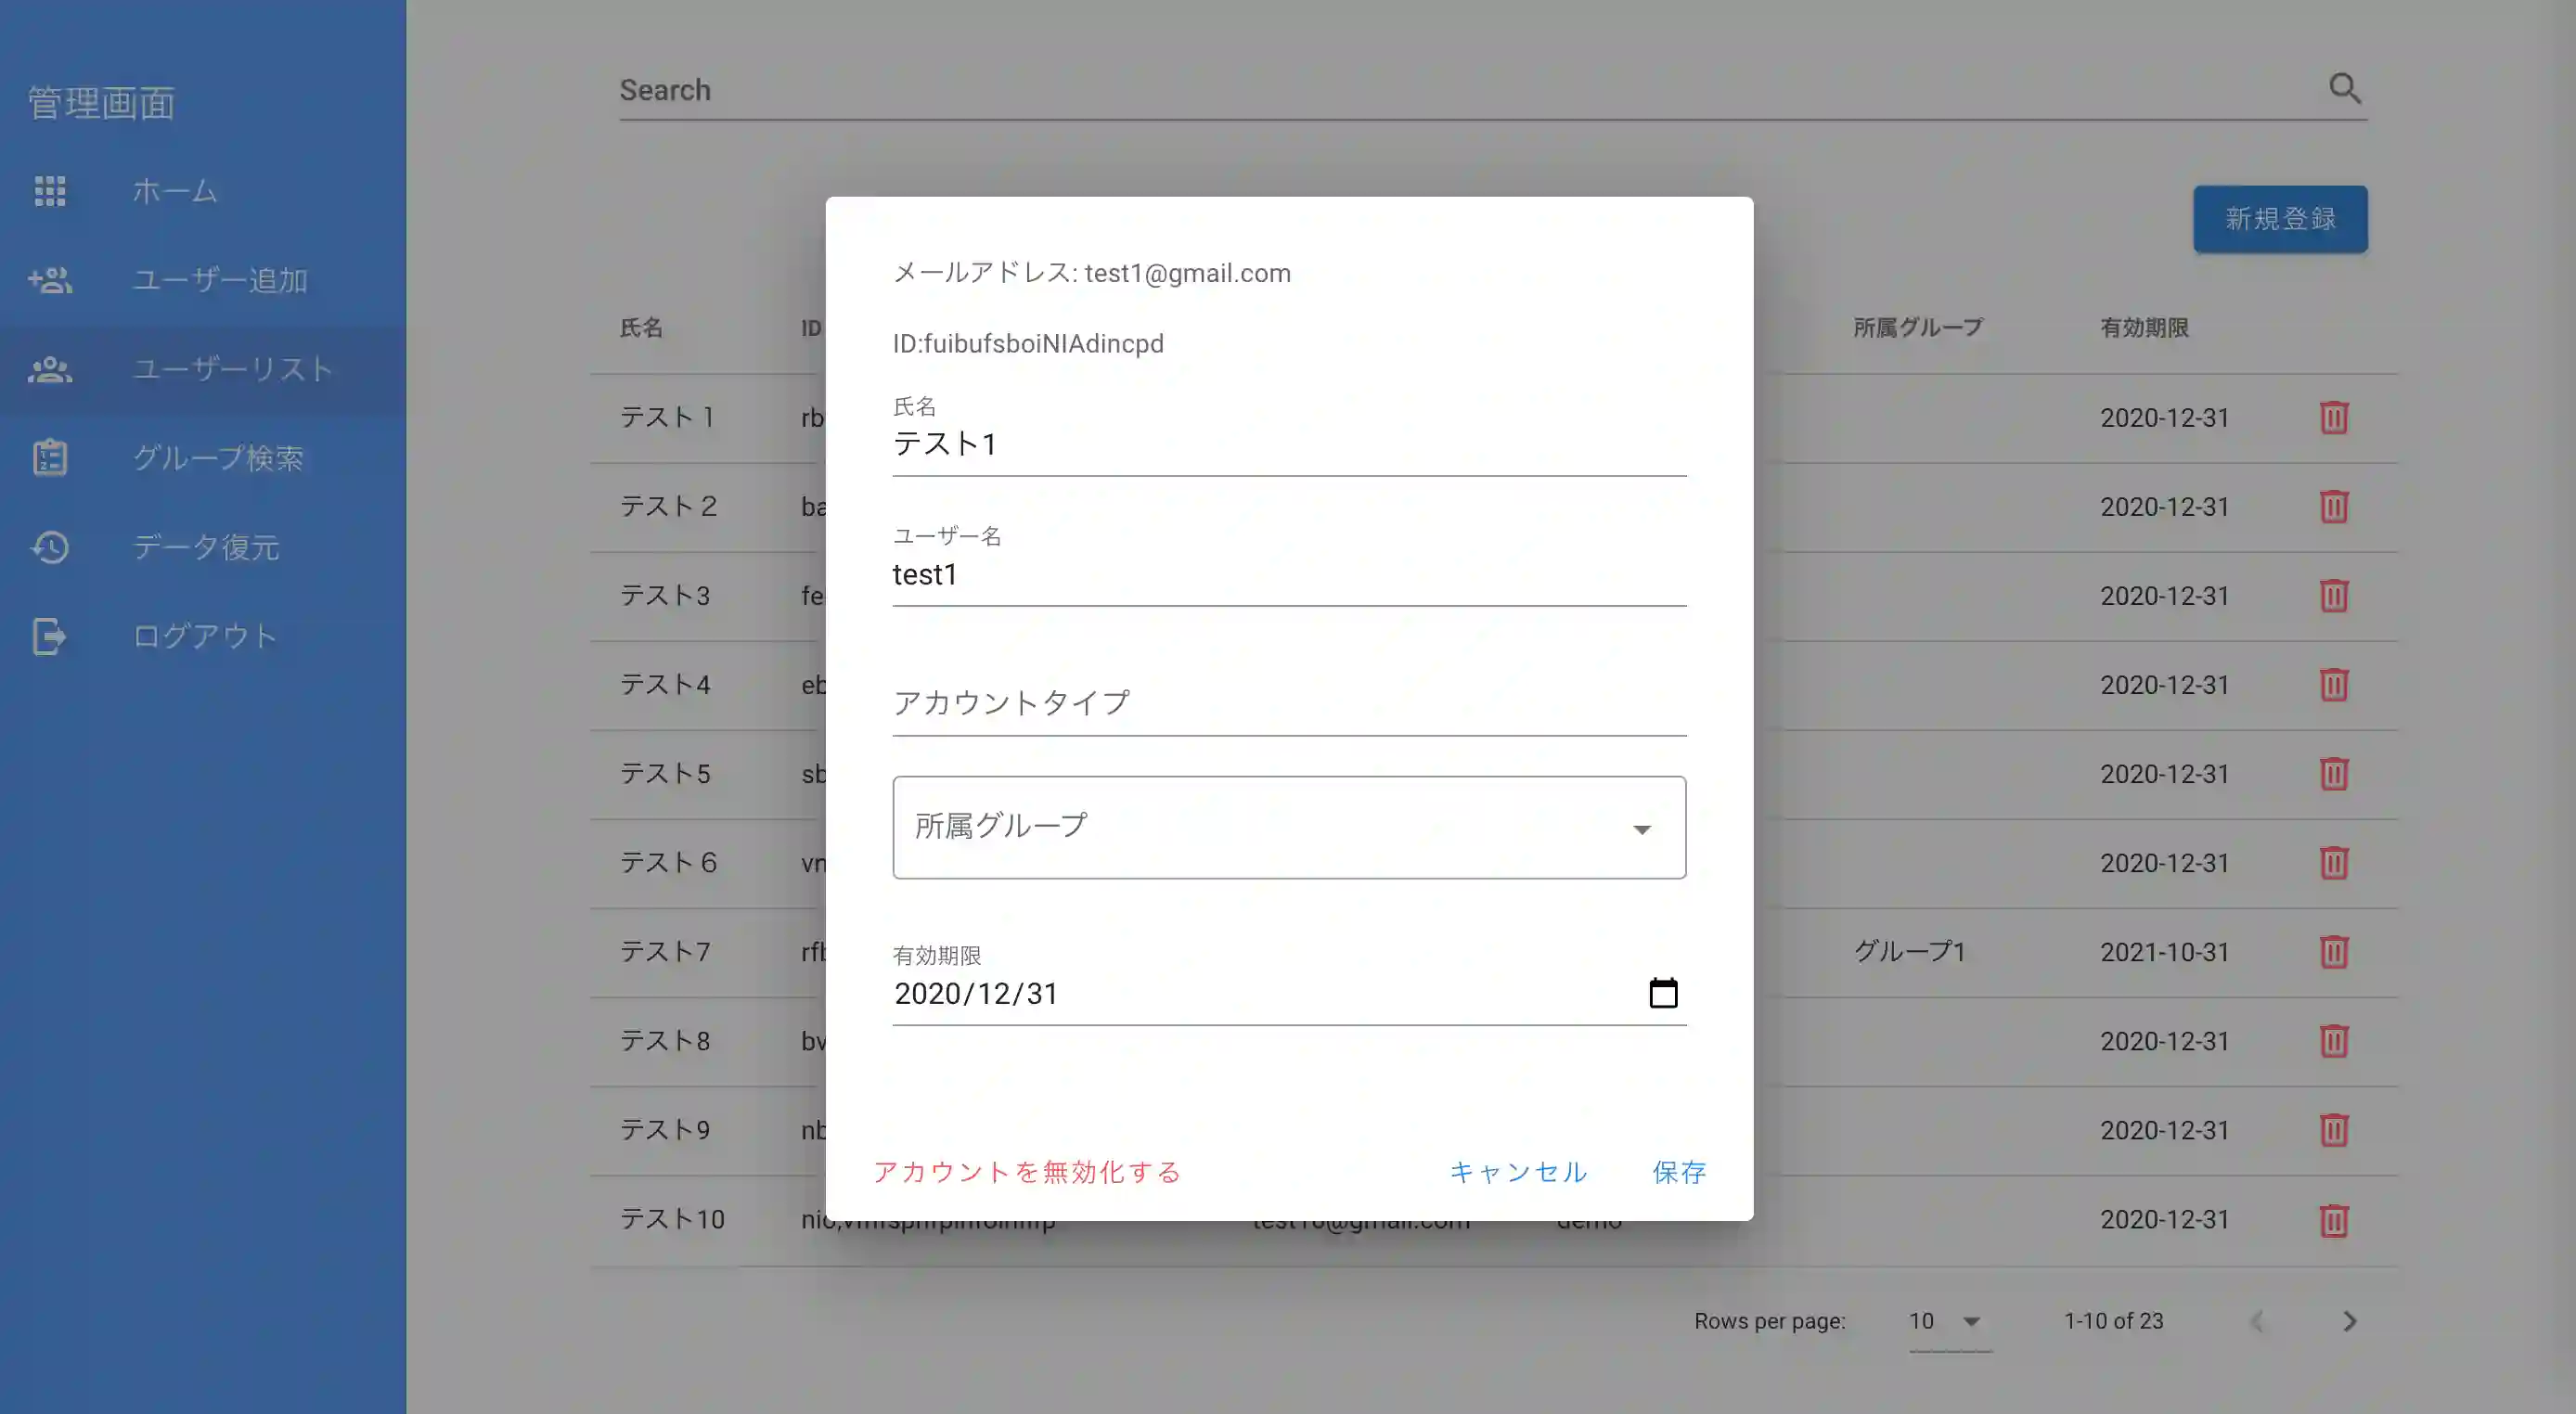Viewport: 2576px width, 1414px height.
Task: Delete the テスト1 row via trash icon
Action: point(2333,418)
